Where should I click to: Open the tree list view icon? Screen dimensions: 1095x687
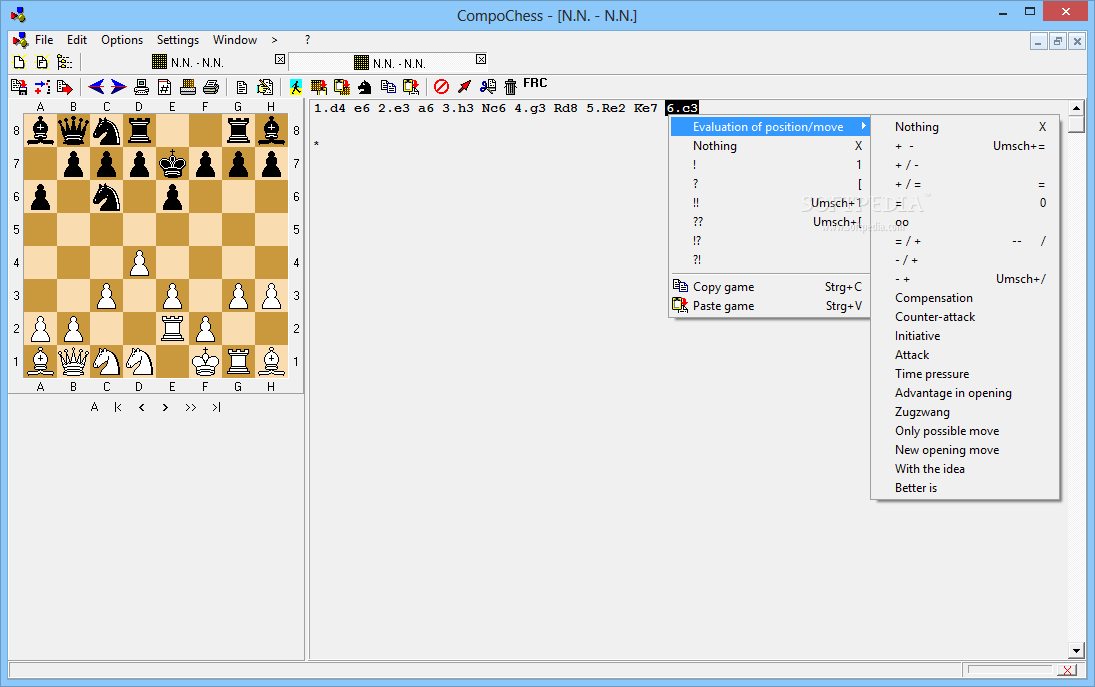tap(64, 62)
